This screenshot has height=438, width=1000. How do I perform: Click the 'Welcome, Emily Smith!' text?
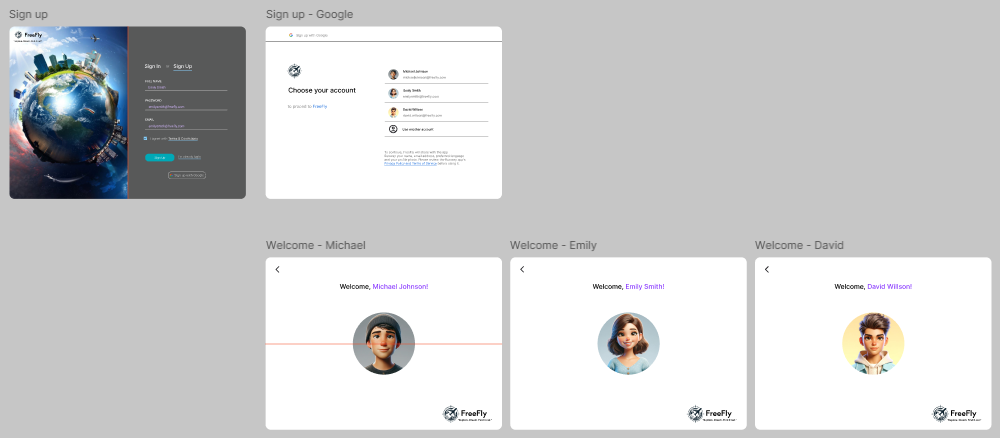628,287
